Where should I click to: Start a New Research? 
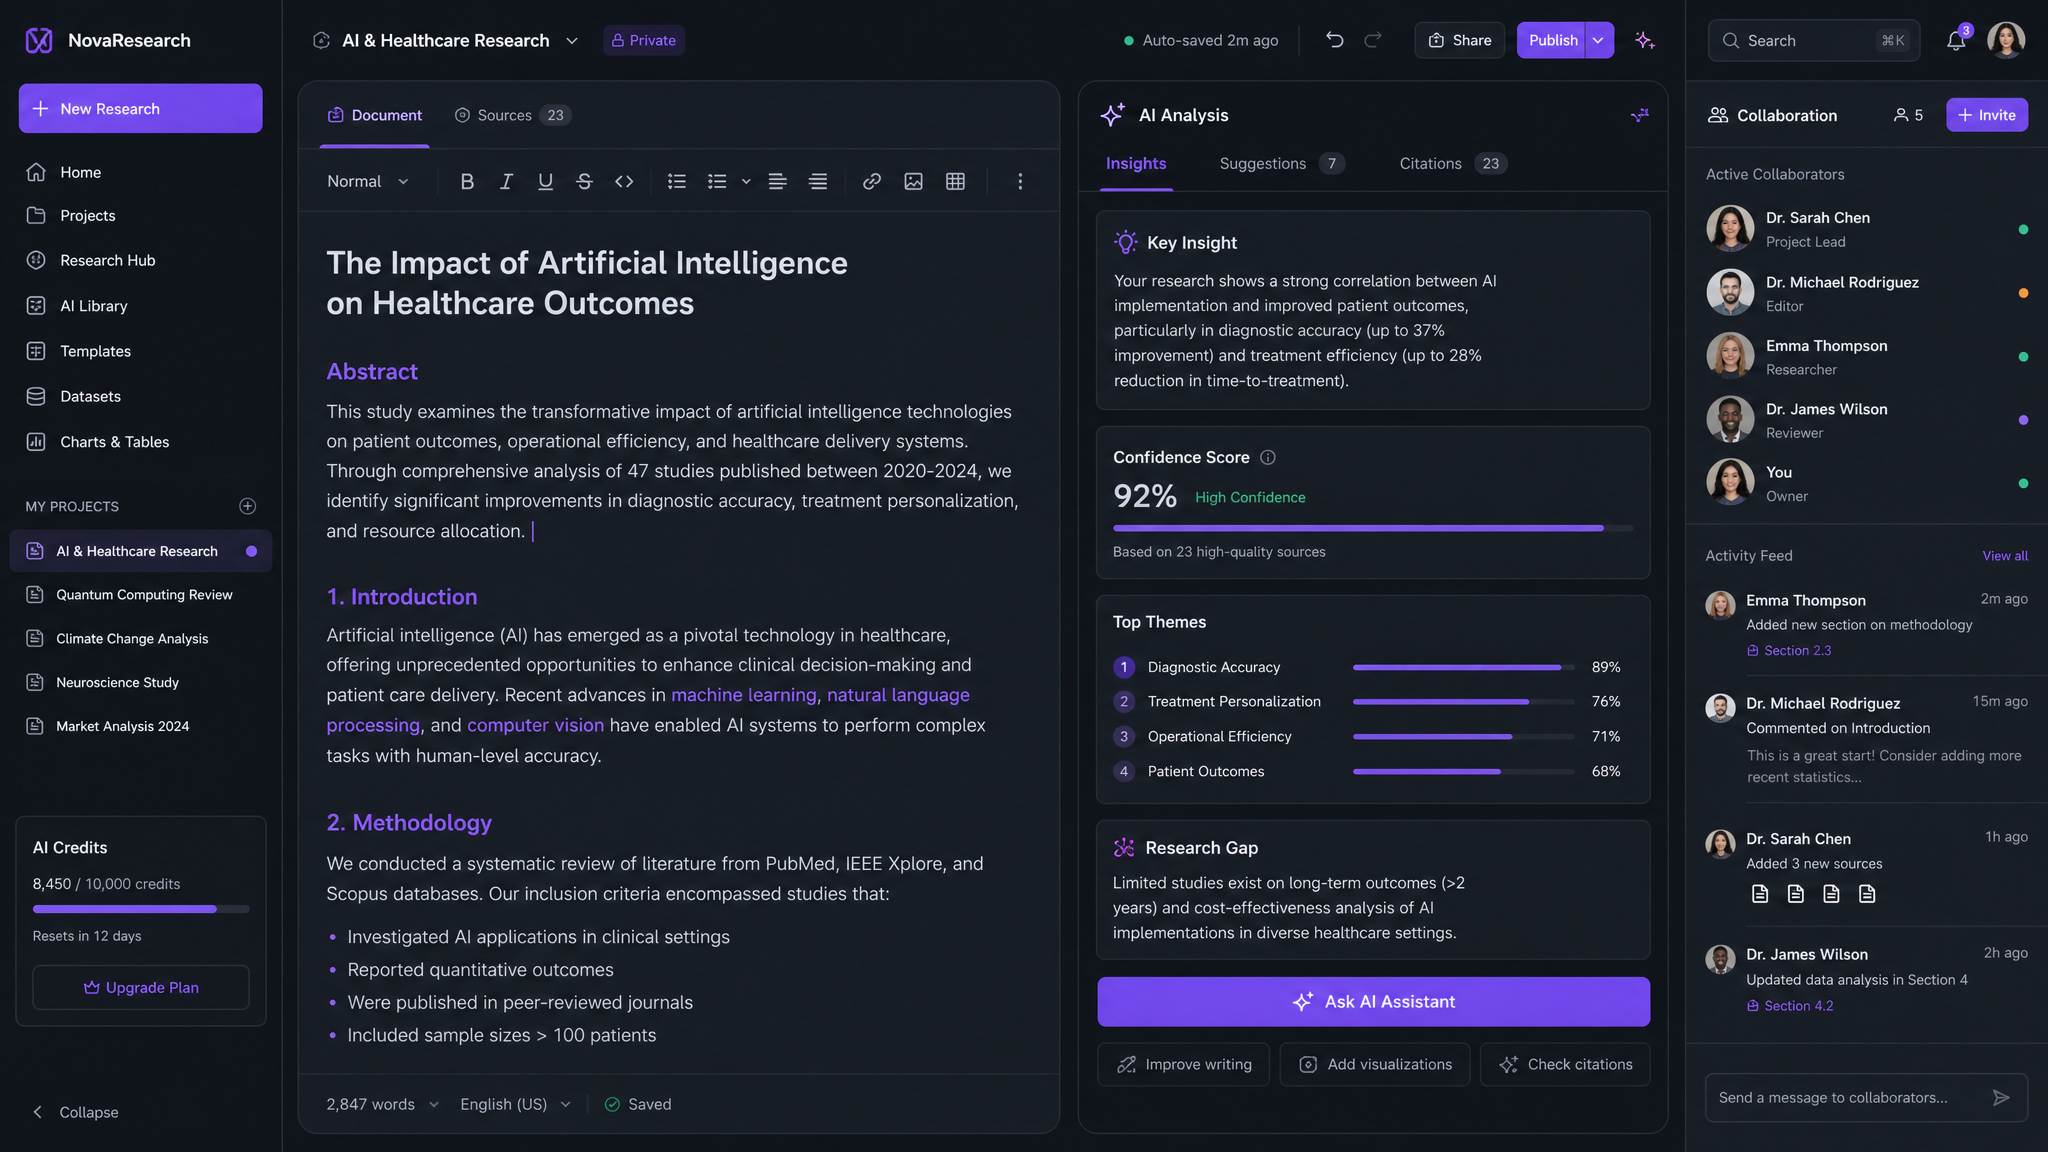pyautogui.click(x=141, y=108)
